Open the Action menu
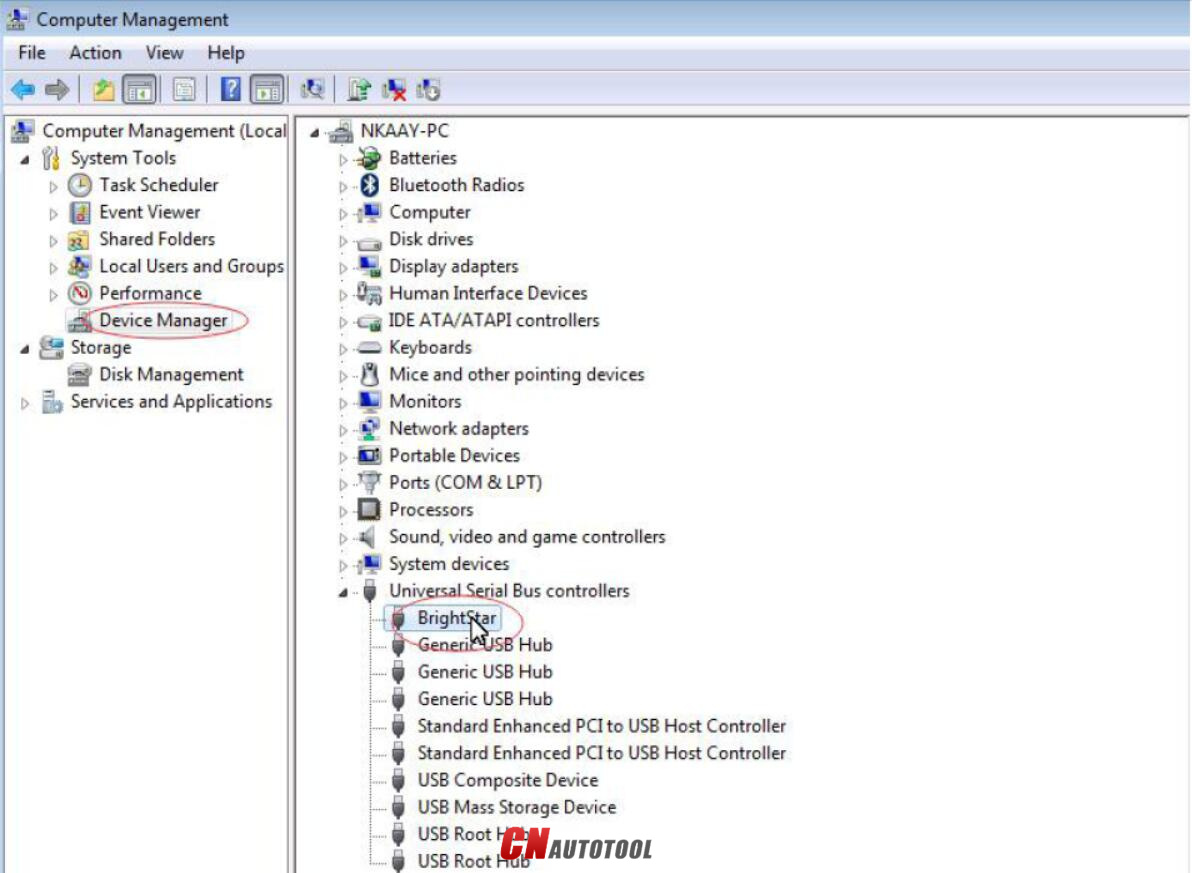 (95, 53)
